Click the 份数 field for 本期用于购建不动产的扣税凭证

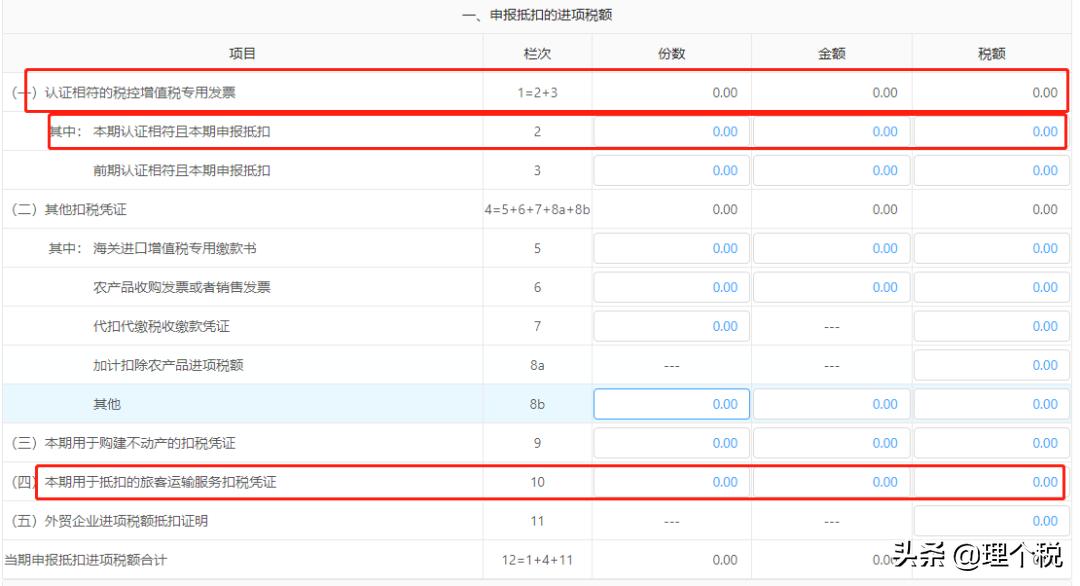pyautogui.click(x=671, y=442)
